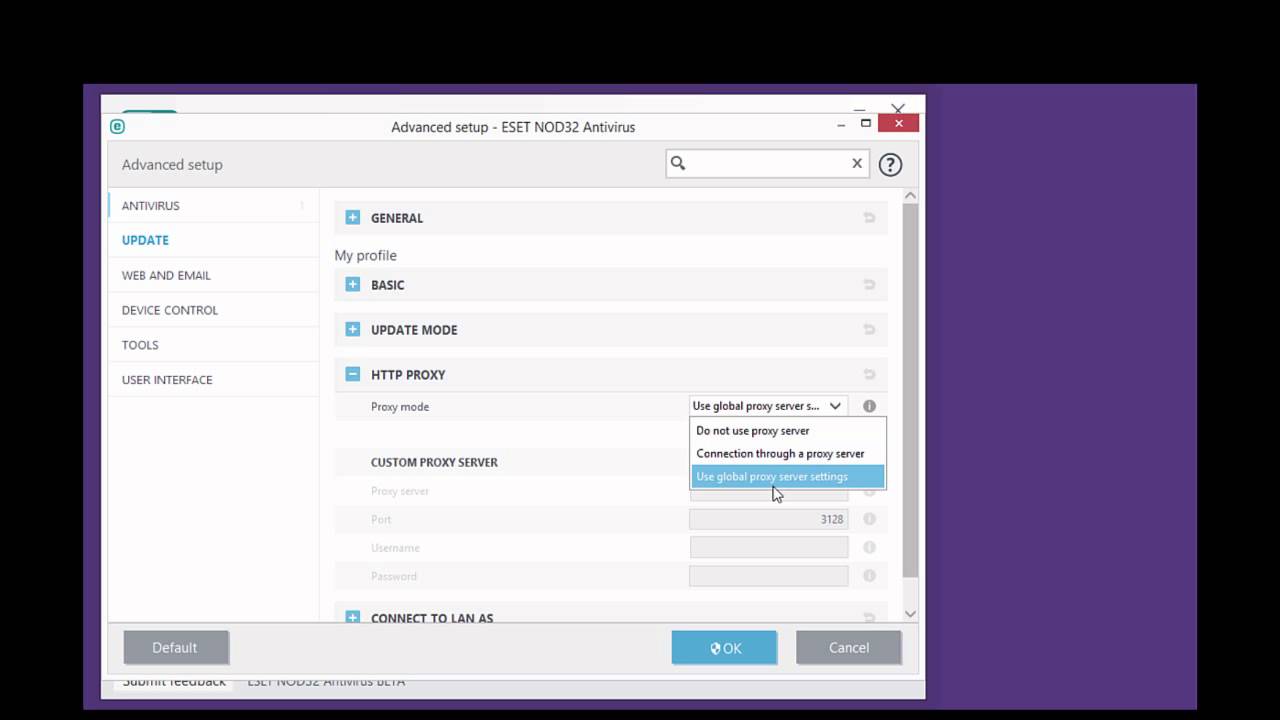
Task: Close the Advanced setup window
Action: click(x=899, y=123)
